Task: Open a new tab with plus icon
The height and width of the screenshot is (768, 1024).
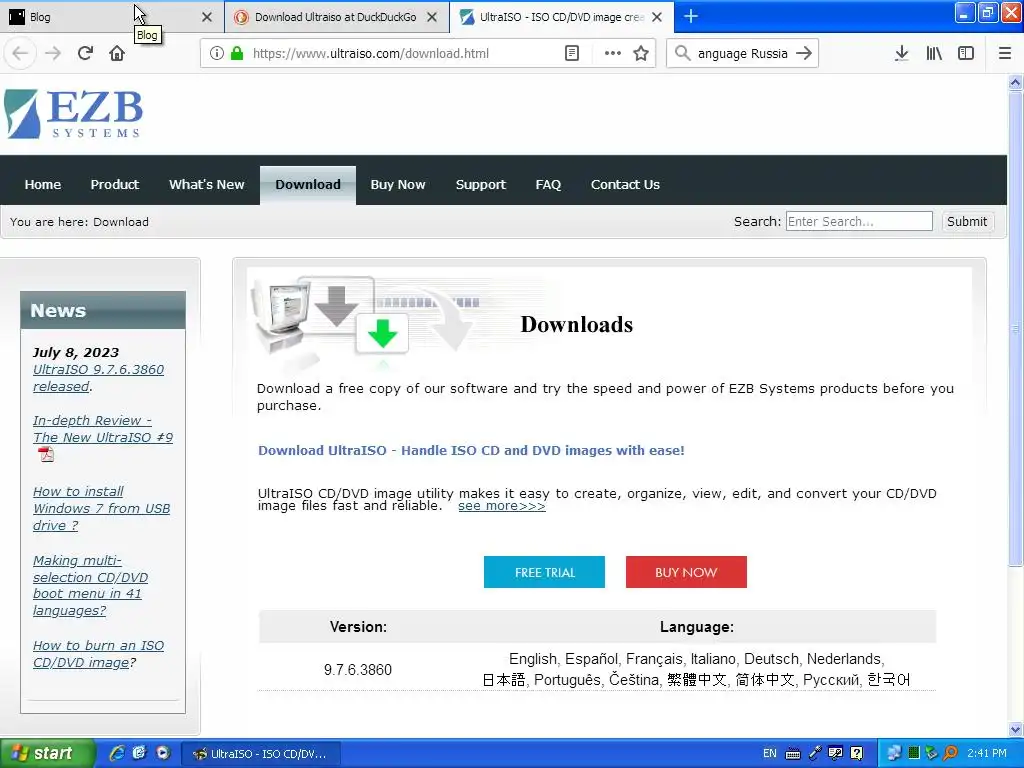Action: (x=691, y=16)
